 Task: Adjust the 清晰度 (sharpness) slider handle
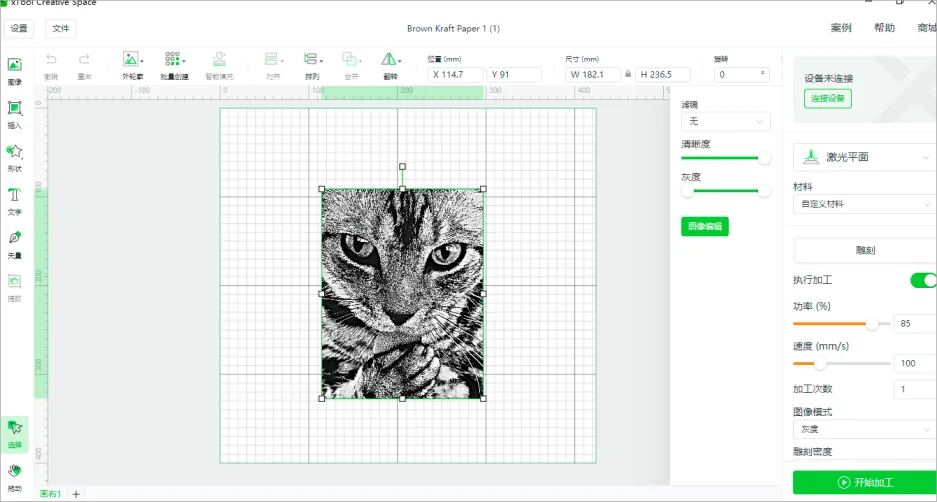pos(764,158)
